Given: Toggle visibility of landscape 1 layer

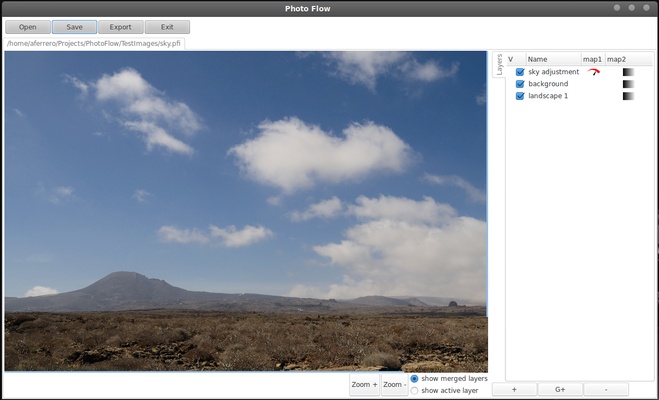Looking at the screenshot, I should coord(520,96).
